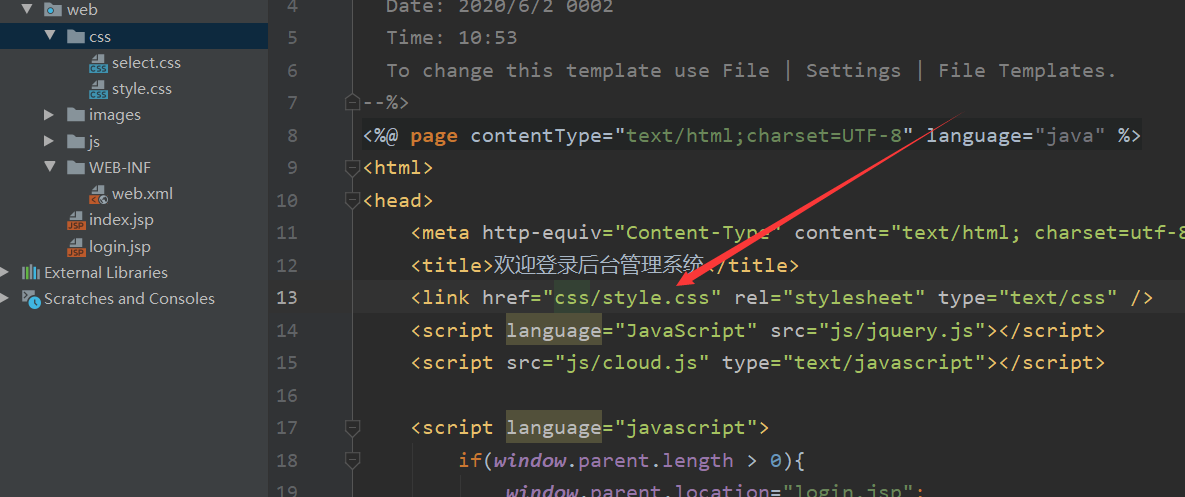
Task: Expand Scratches and Consoles arrow
Action: click(6, 298)
